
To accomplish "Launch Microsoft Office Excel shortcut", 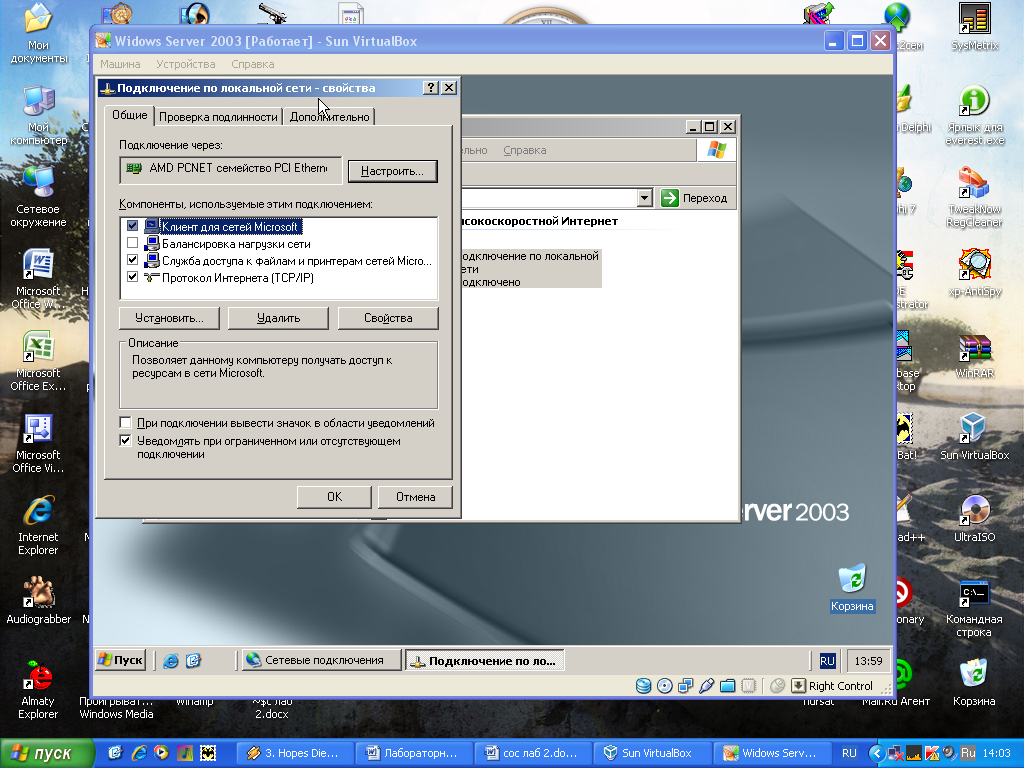I will coord(38,361).
